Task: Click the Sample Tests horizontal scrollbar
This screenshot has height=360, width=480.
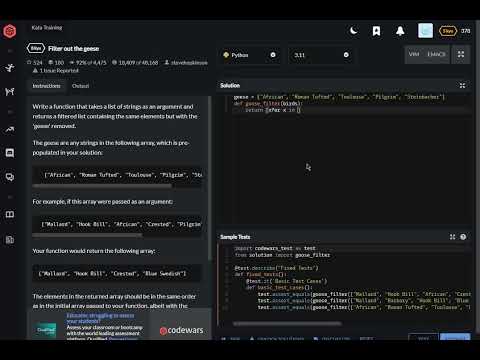Action: [x=287, y=324]
